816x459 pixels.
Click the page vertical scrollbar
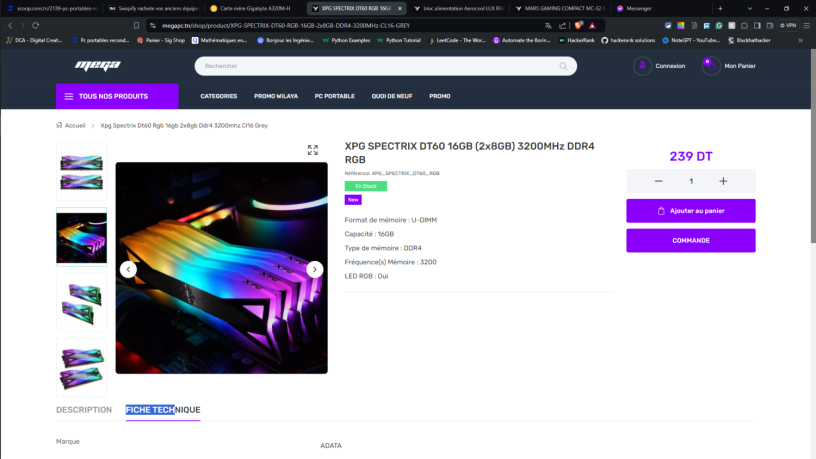[813, 146]
